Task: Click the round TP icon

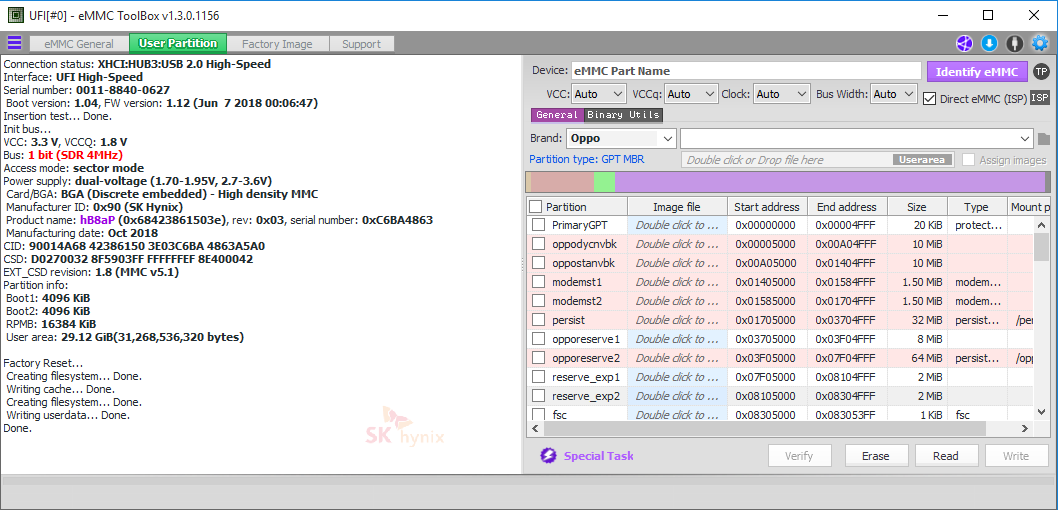Action: [x=1041, y=71]
